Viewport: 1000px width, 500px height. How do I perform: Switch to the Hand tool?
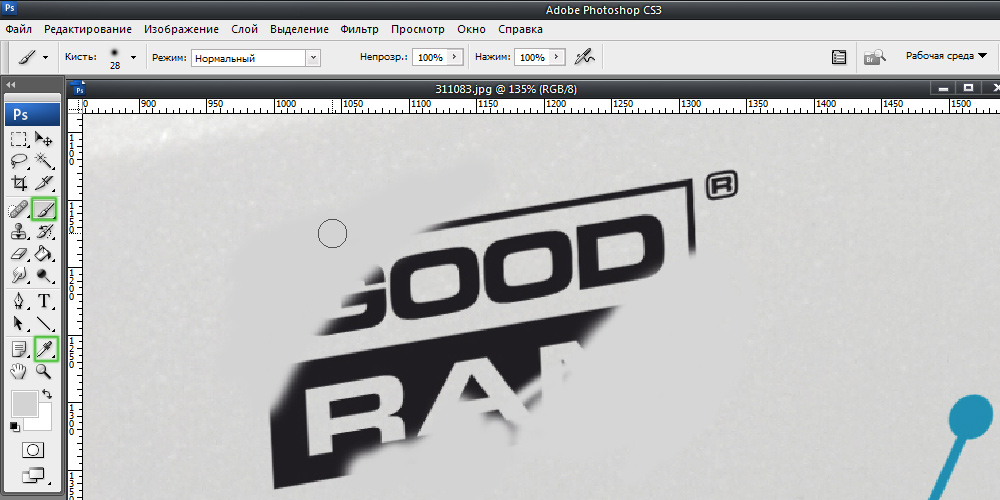(19, 371)
